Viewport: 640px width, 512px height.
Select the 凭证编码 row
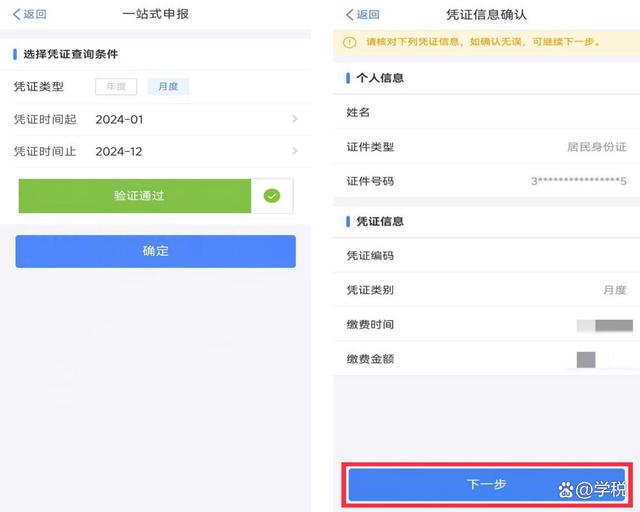[x=487, y=256]
